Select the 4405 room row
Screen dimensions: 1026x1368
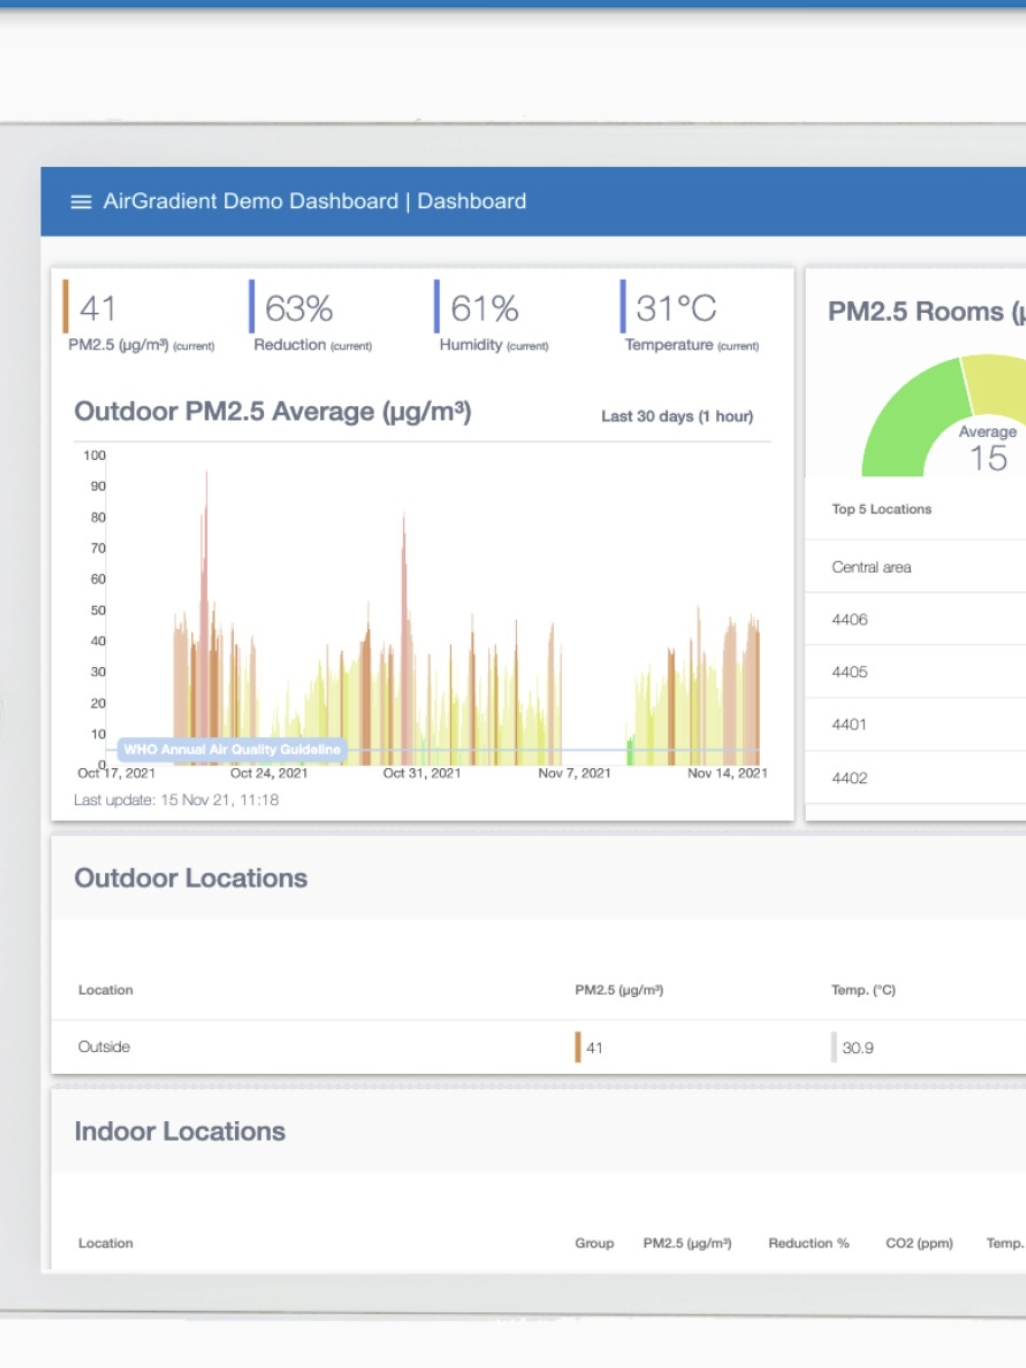point(916,672)
